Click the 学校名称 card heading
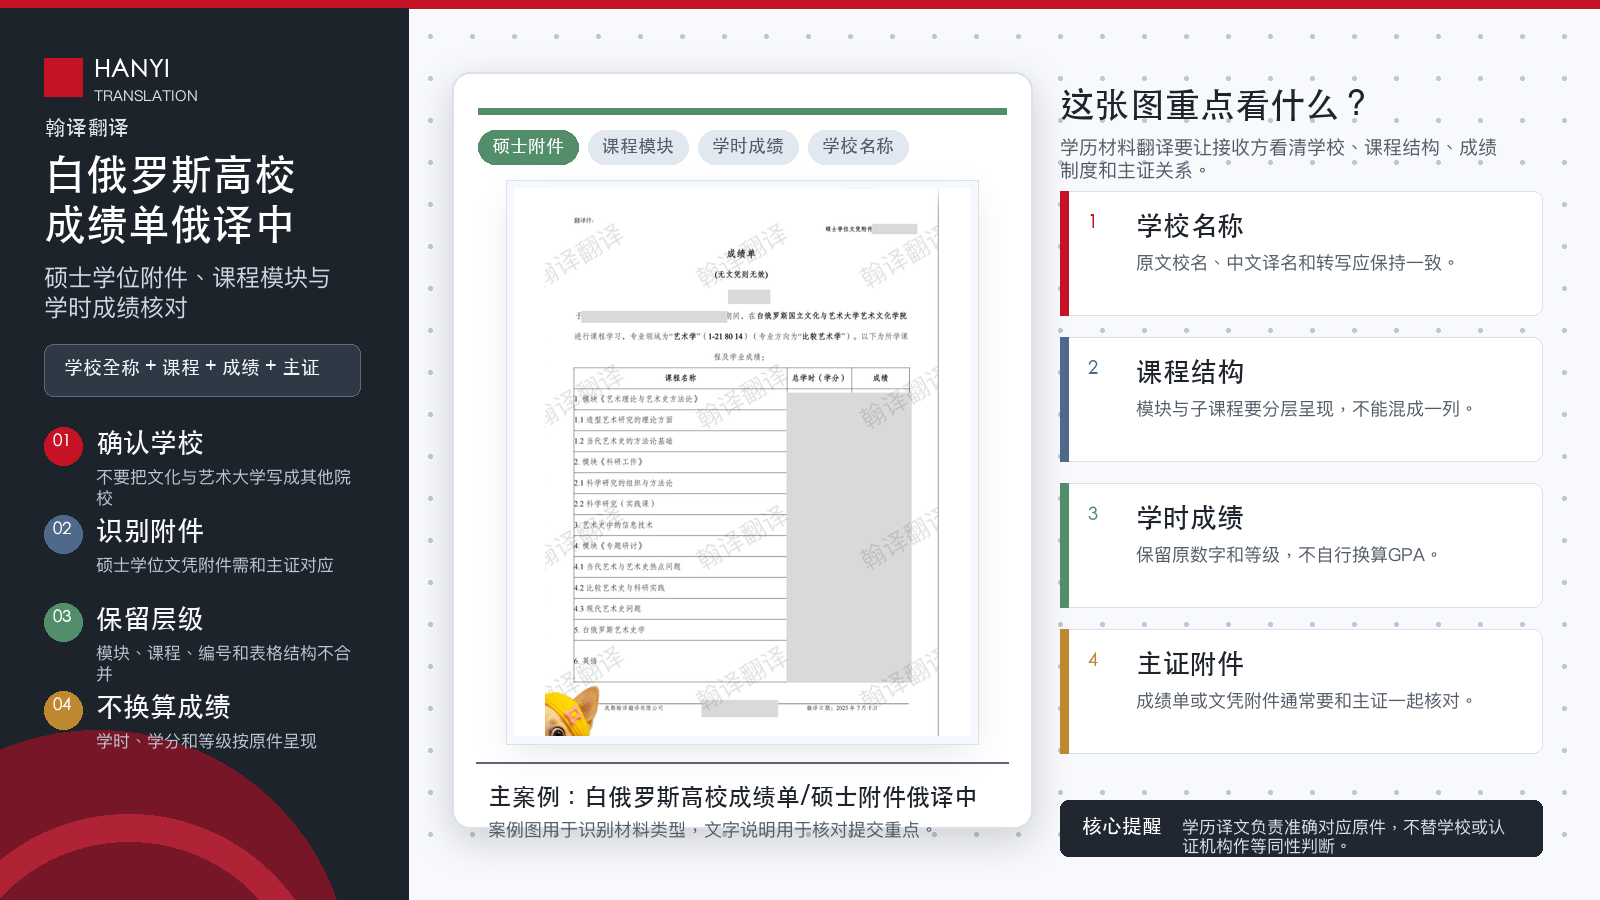This screenshot has height=900, width=1600. click(x=1190, y=226)
